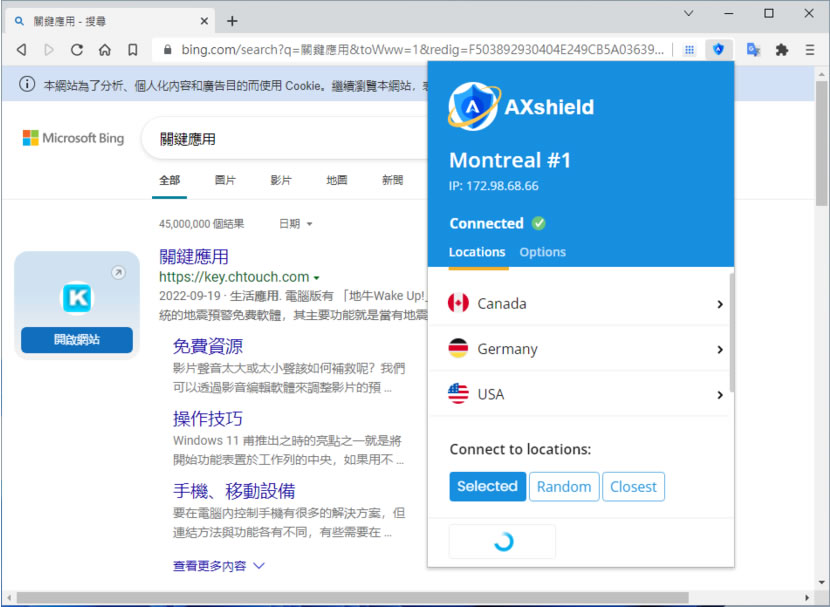Image resolution: width=830 pixels, height=607 pixels.
Task: Choose Random connection mode
Action: 564,486
